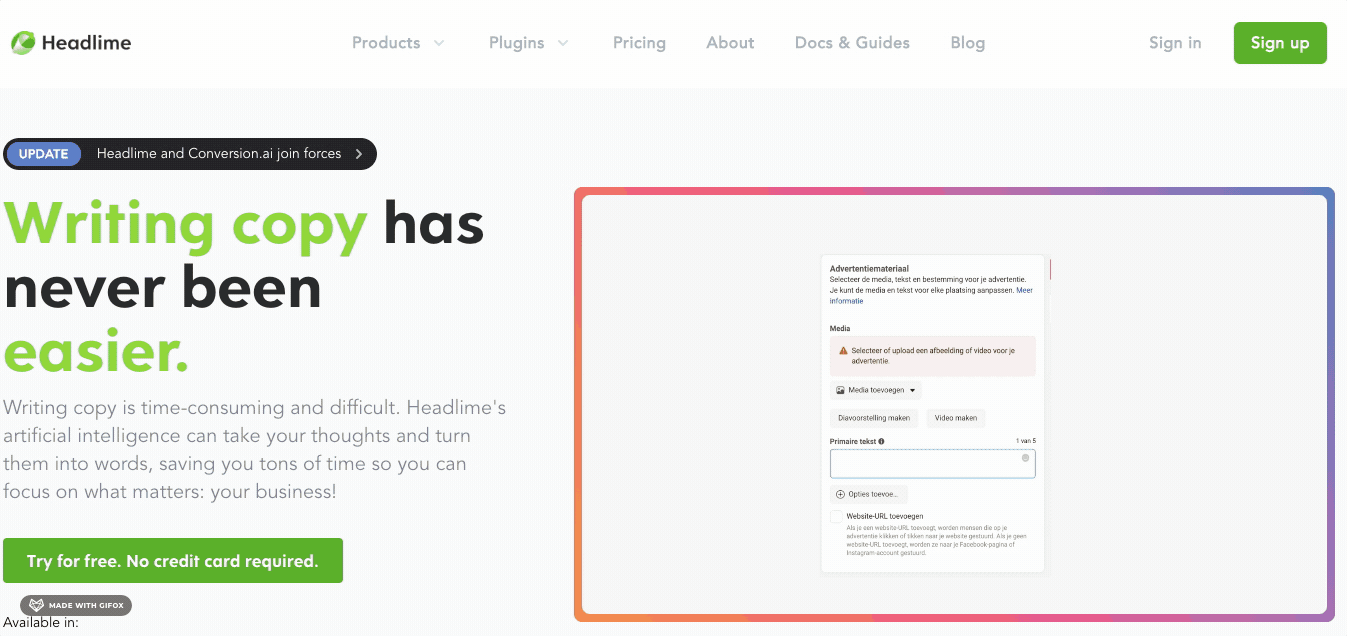Click the 'Advertentiemateriaal' heading

(869, 268)
